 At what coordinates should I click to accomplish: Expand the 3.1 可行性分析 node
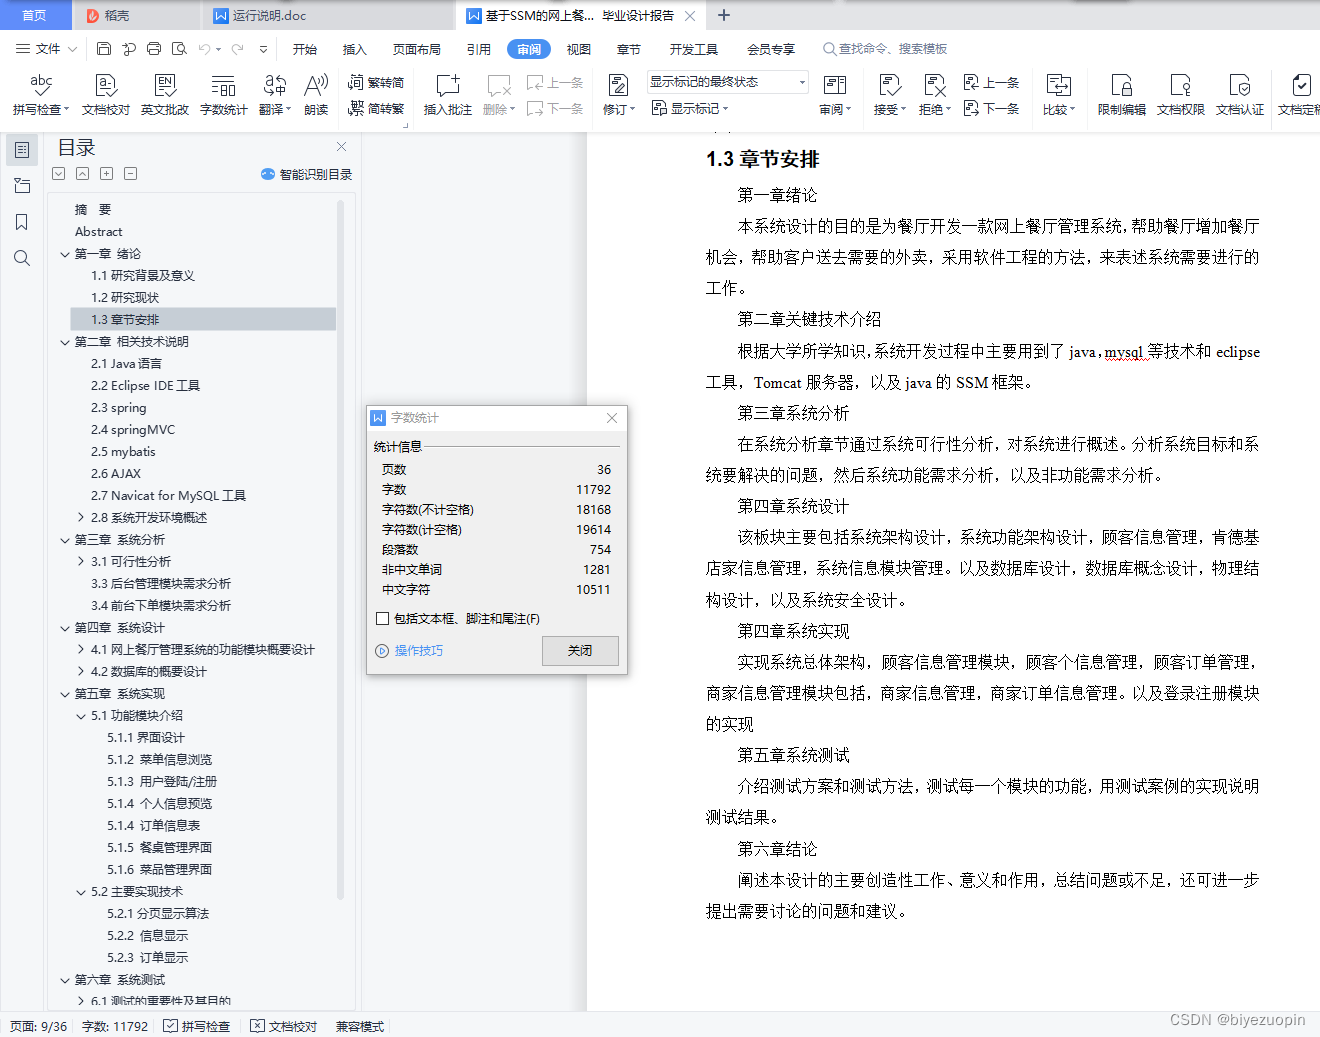(81, 562)
